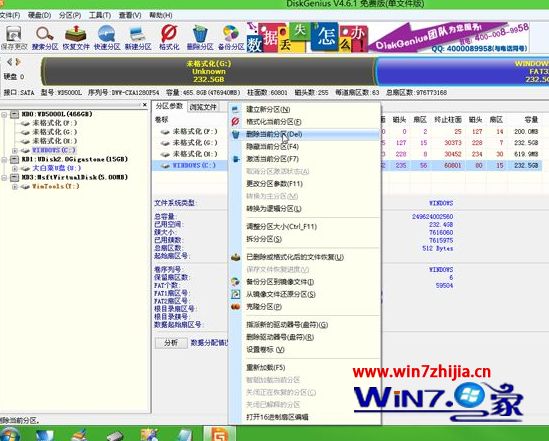The height and width of the screenshot is (441, 549).
Task: Collapse the HD1:UDisk2.0Gigastone tree node
Action: pos(4,160)
